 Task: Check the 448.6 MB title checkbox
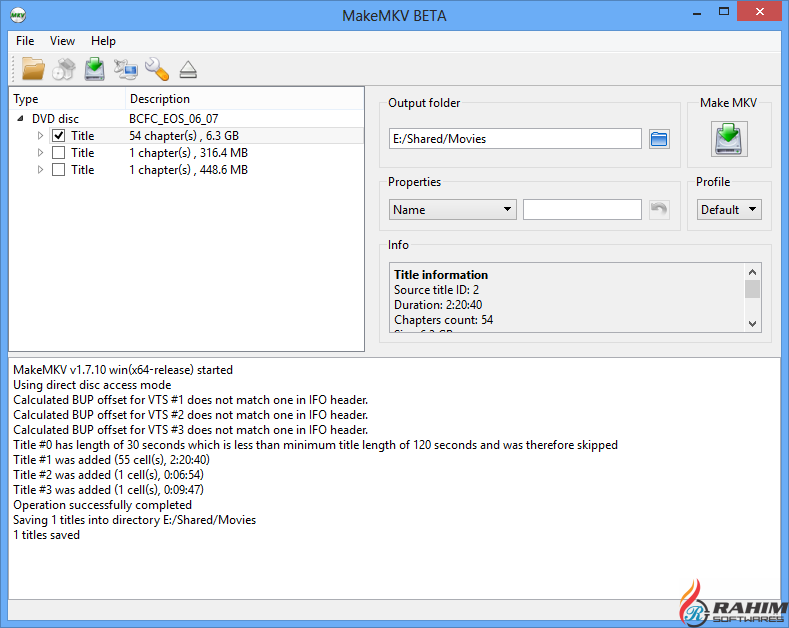(x=58, y=170)
